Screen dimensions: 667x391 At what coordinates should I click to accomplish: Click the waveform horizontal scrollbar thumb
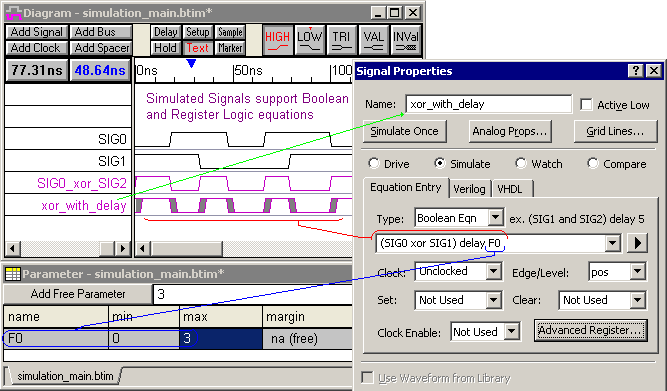pyautogui.click(x=187, y=248)
